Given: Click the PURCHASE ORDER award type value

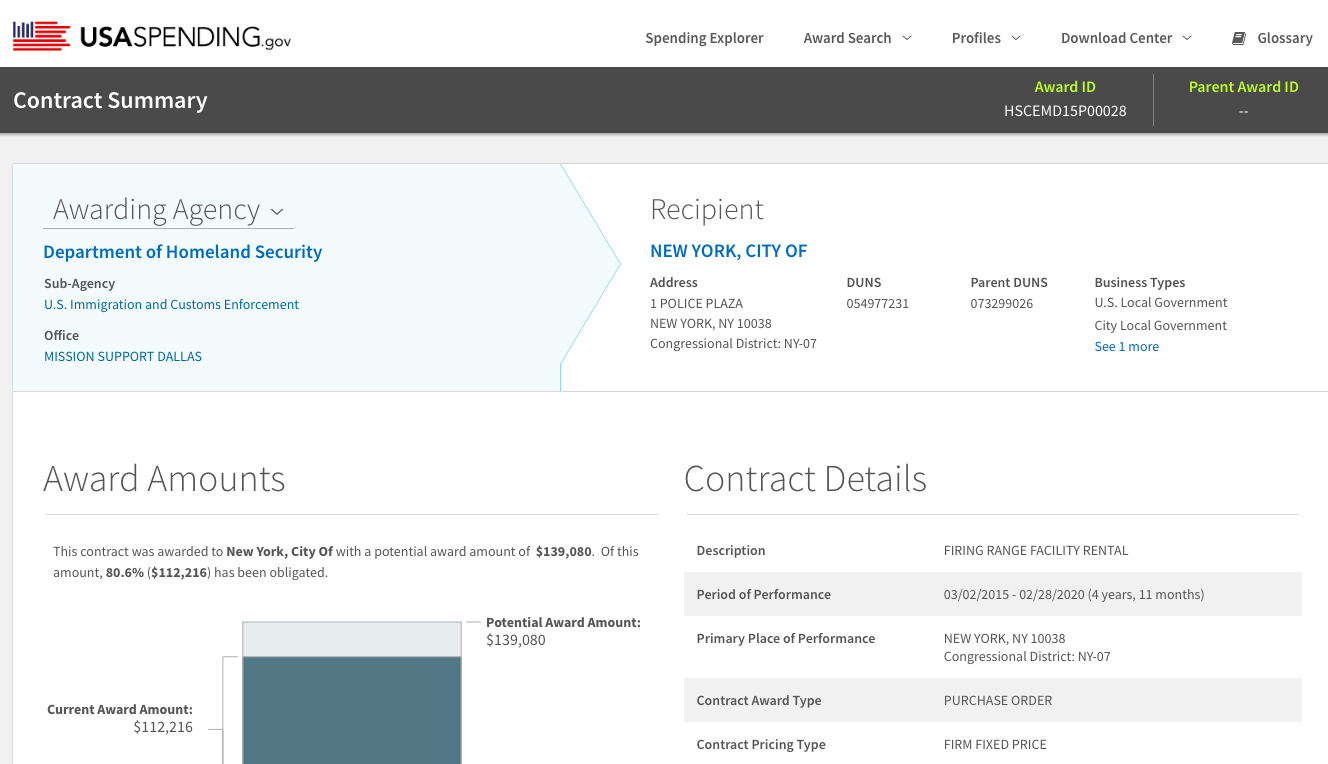Looking at the screenshot, I should tap(997, 700).
